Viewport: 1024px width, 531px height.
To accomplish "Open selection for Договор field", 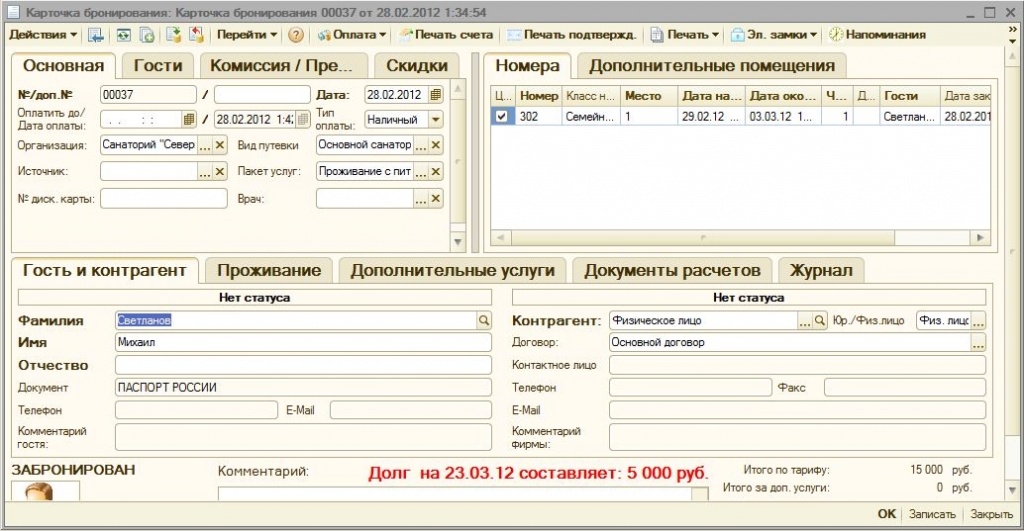I will [978, 342].
